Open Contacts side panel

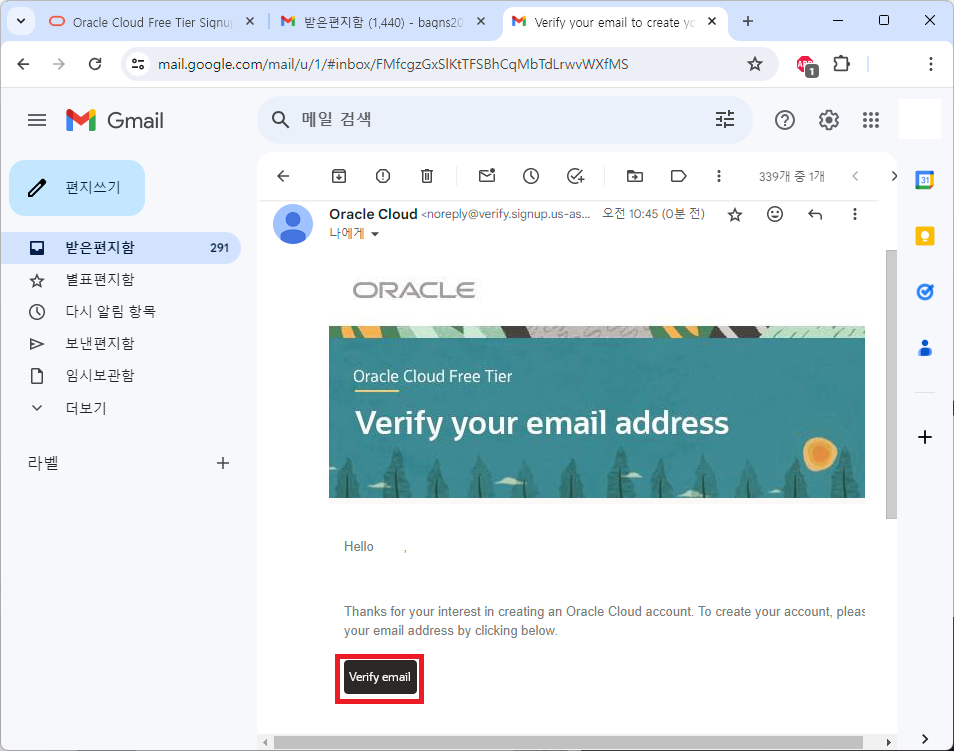pyautogui.click(x=925, y=348)
